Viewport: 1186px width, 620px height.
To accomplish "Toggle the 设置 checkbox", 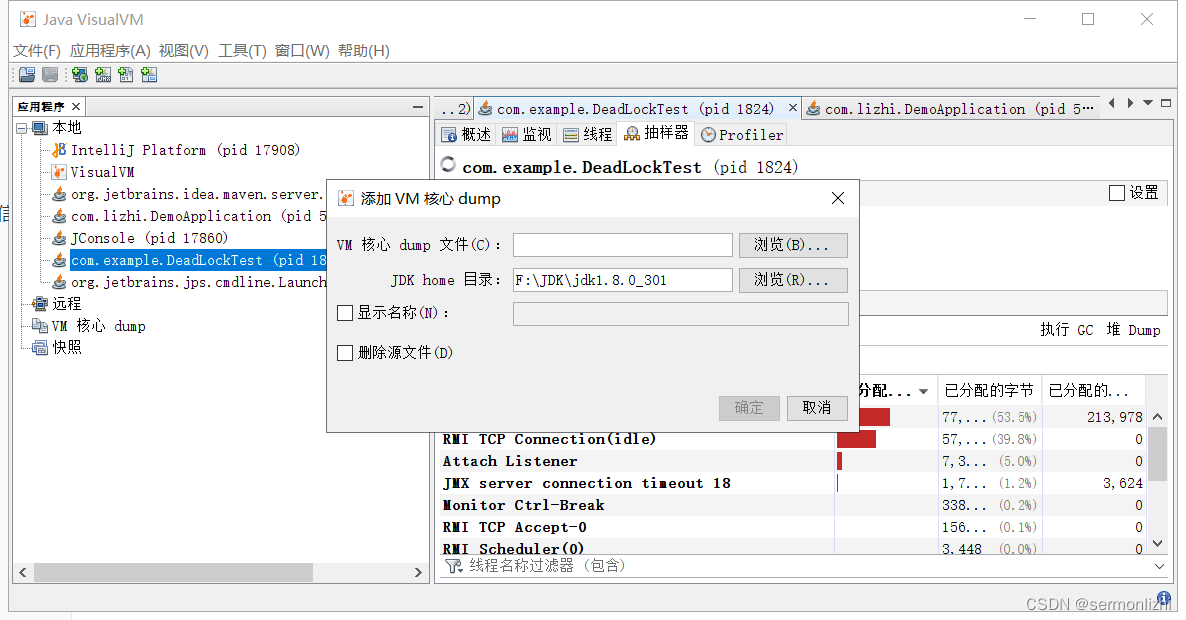I will tap(1116, 193).
